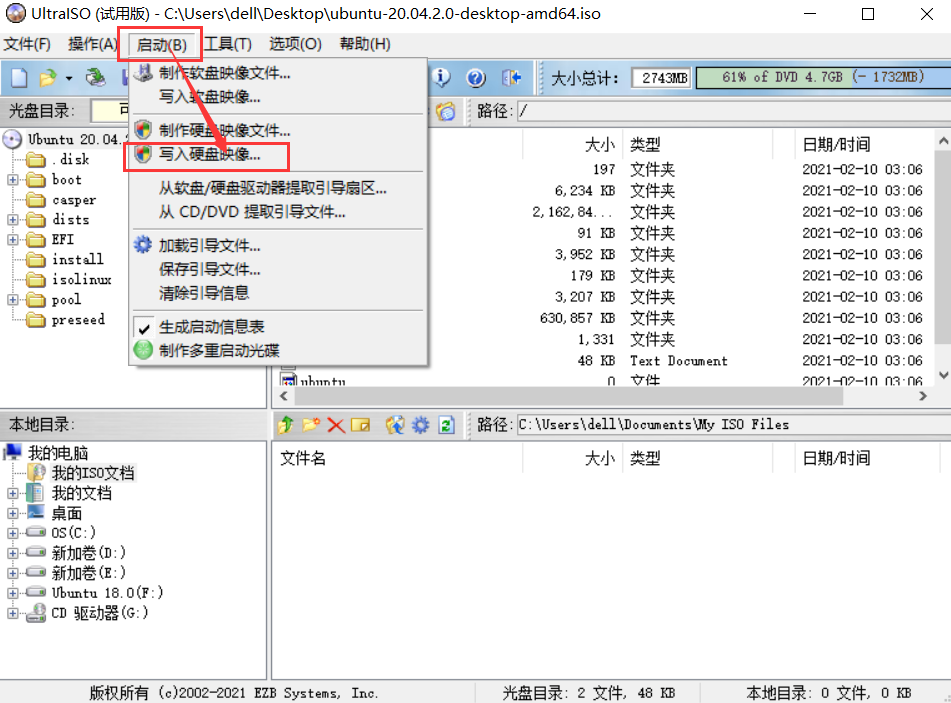Click the New folder icon in local toolbar
951x703 pixels.
click(x=311, y=425)
